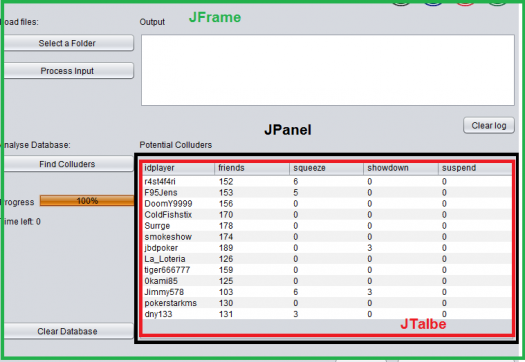Viewport: 525px width, 362px height.
Task: Click the Select a Folder button
Action: (68, 43)
